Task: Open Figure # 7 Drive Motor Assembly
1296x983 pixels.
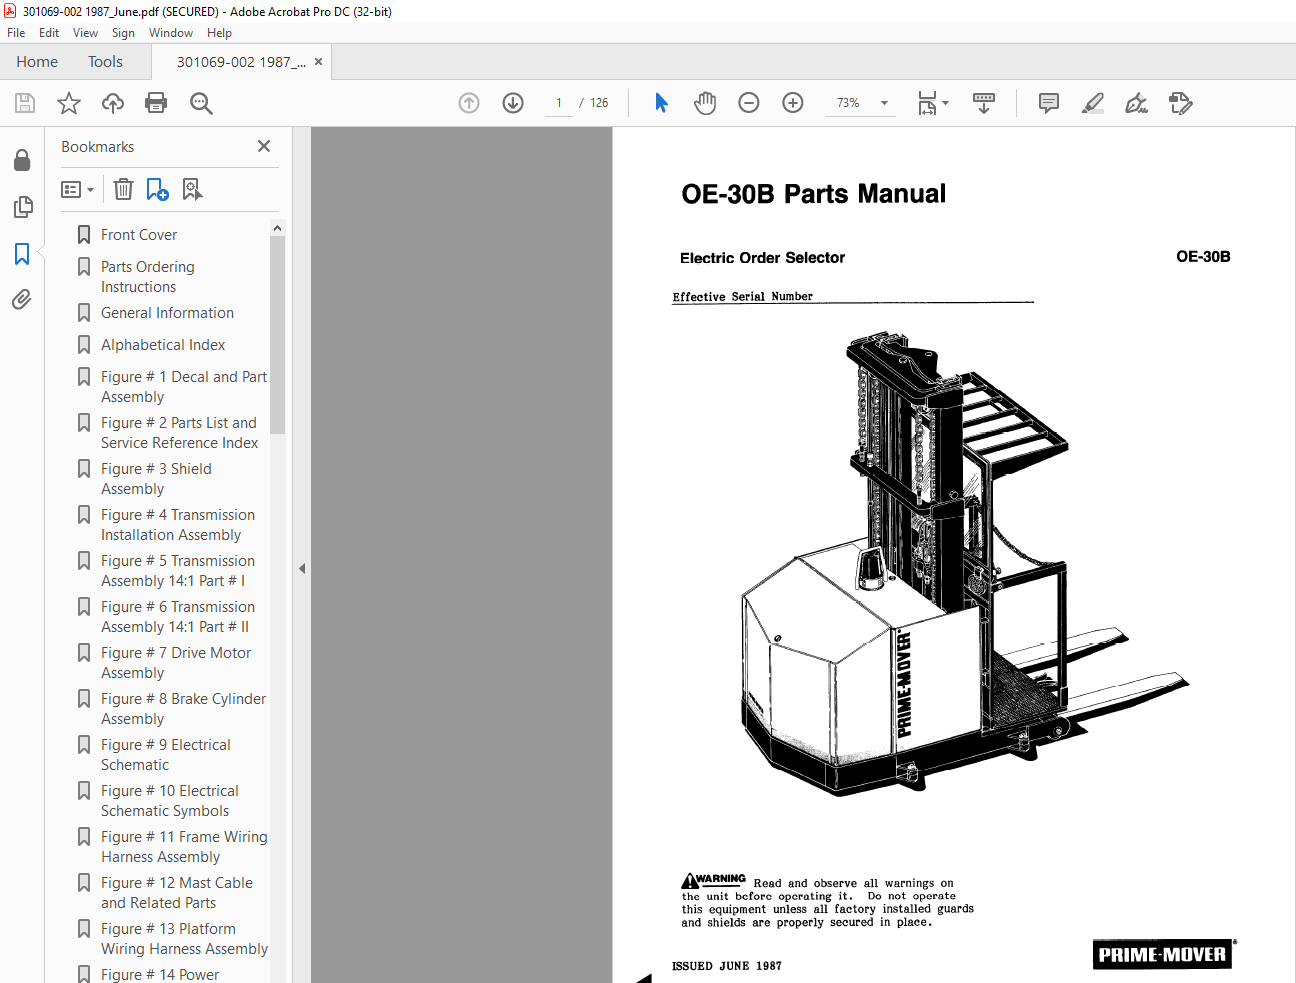Action: point(176,663)
